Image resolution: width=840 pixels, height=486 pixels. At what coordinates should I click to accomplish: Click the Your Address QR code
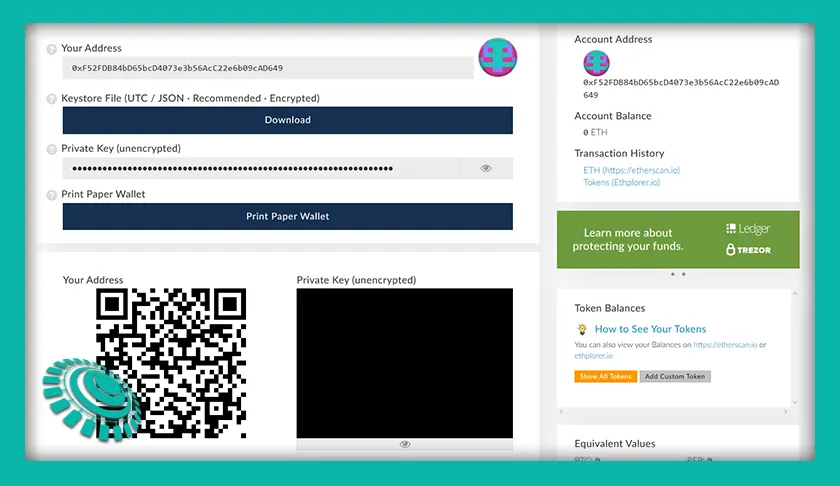(171, 363)
